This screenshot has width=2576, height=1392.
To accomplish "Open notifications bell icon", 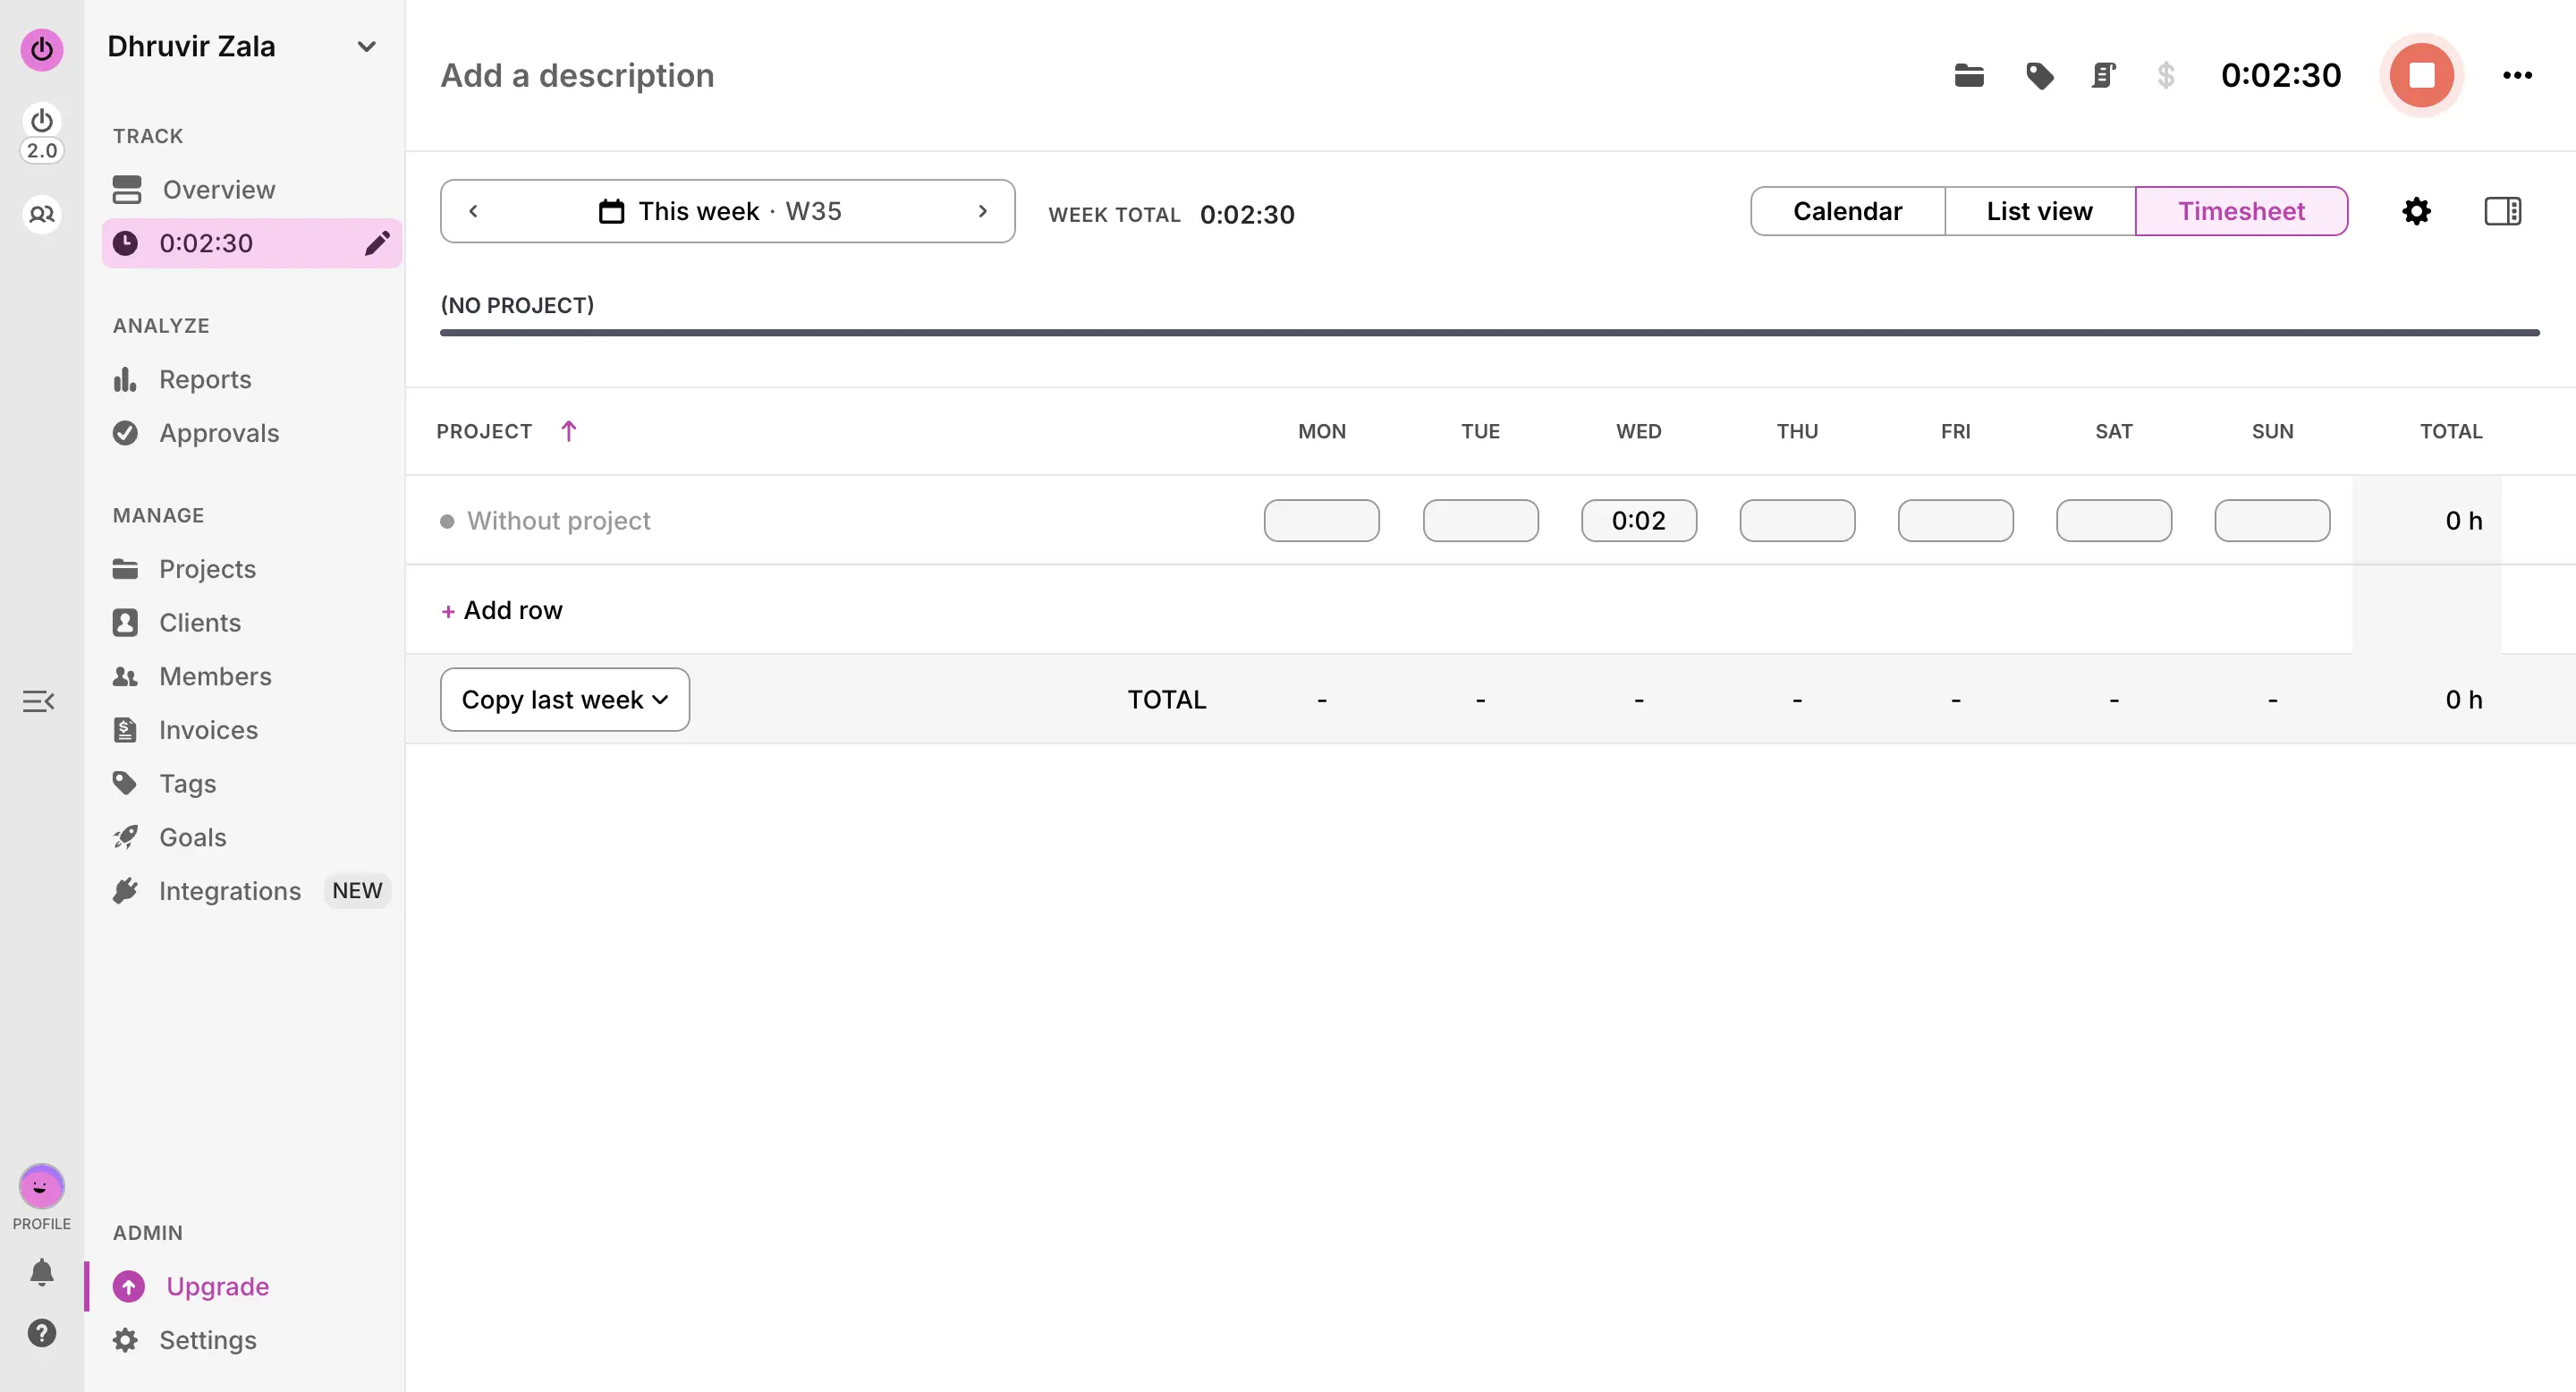I will coord(41,1272).
